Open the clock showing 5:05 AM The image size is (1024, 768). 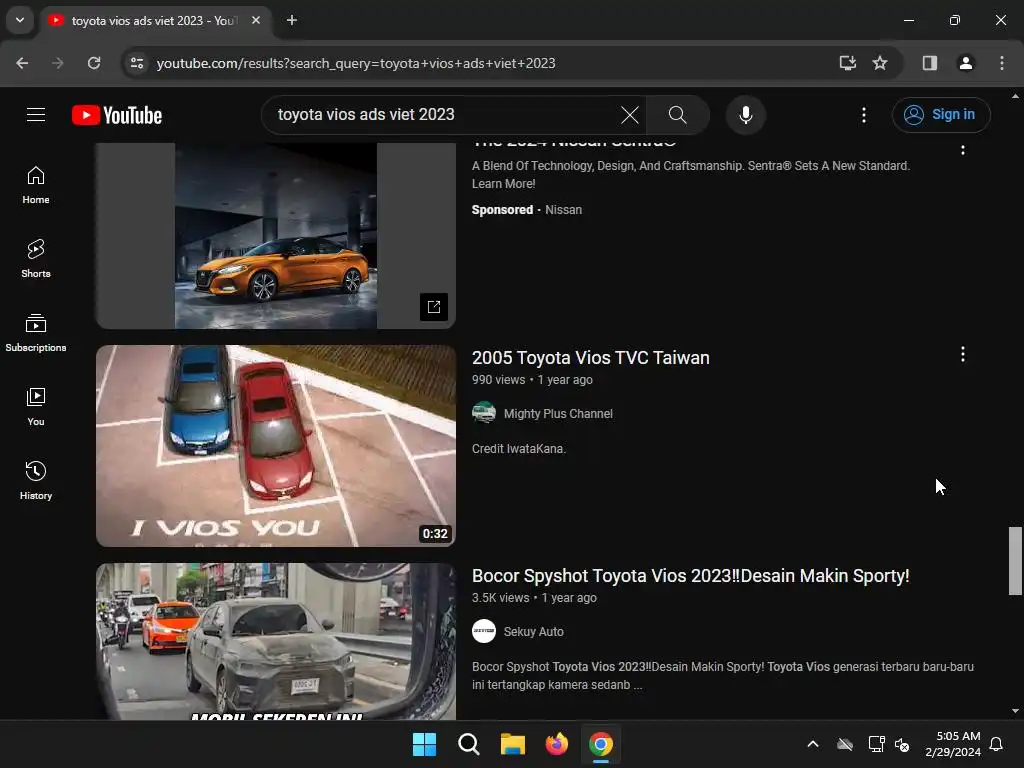953,744
